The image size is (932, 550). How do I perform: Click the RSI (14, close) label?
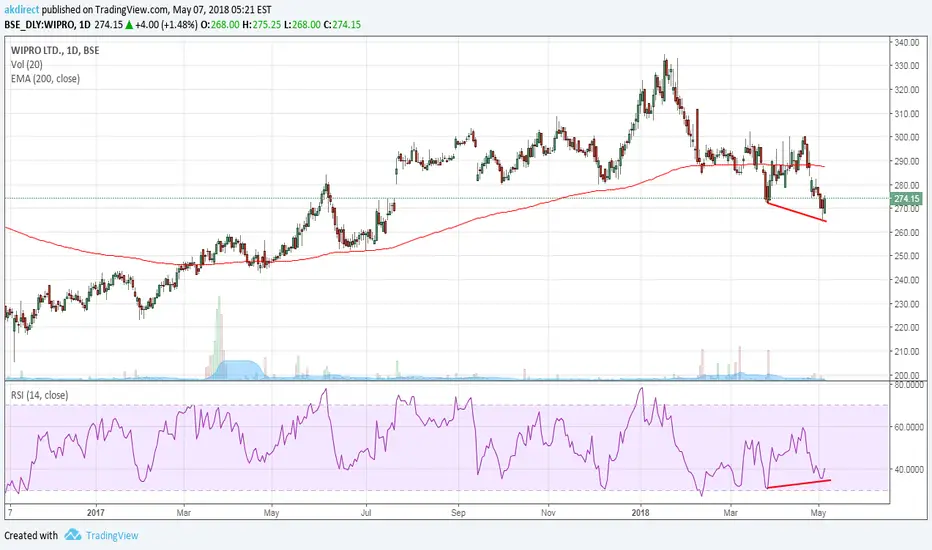[39, 395]
